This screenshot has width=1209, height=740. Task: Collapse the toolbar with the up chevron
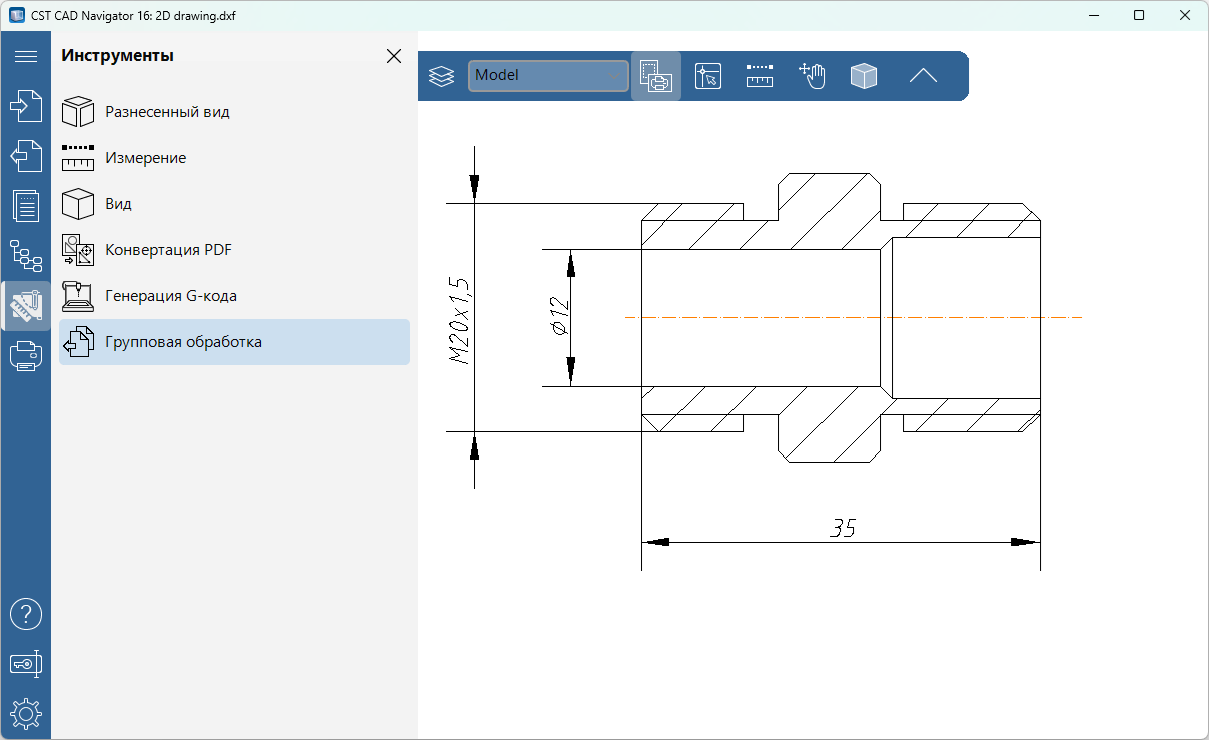pos(923,76)
